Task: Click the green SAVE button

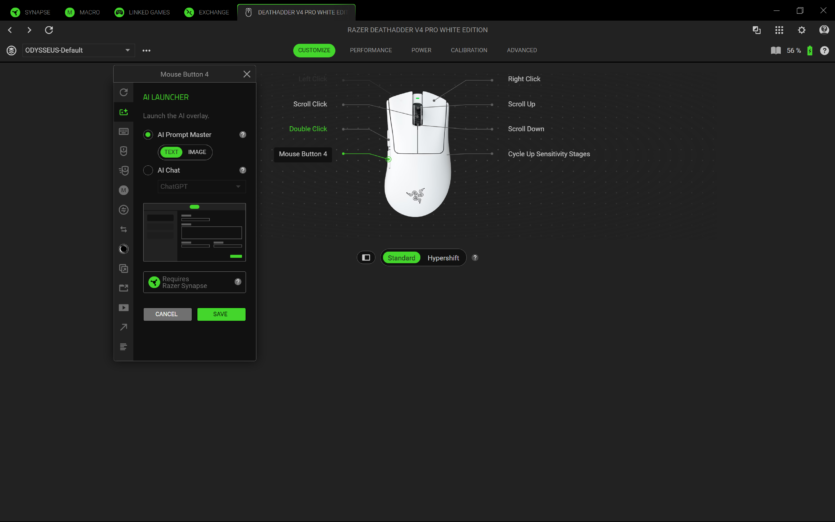Action: [221, 314]
